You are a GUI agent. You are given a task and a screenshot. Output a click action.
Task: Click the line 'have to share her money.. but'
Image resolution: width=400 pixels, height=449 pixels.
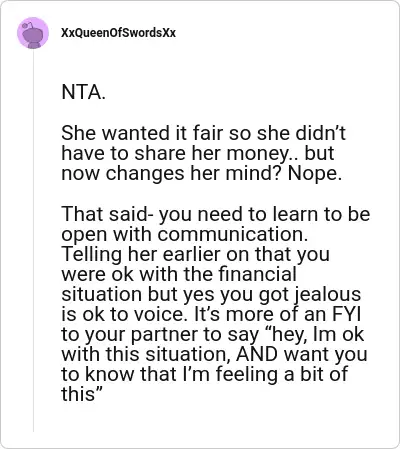(x=197, y=153)
